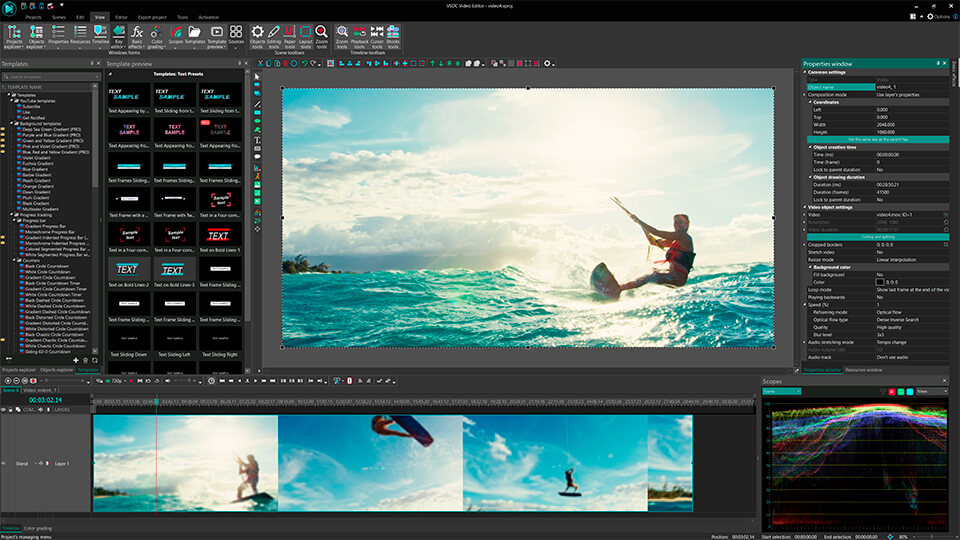Click 'Set the same size as the parent has'
The height and width of the screenshot is (540, 960).
coord(876,139)
